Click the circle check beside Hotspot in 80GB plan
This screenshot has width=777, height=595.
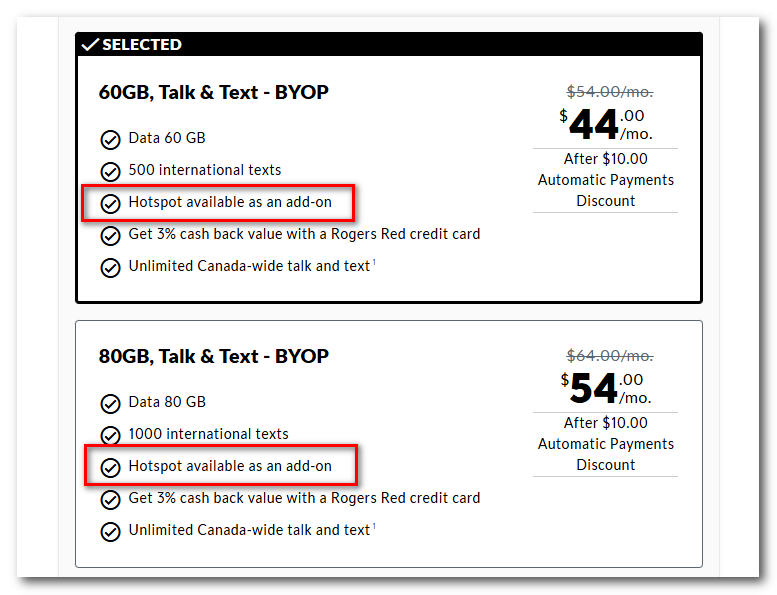click(110, 468)
